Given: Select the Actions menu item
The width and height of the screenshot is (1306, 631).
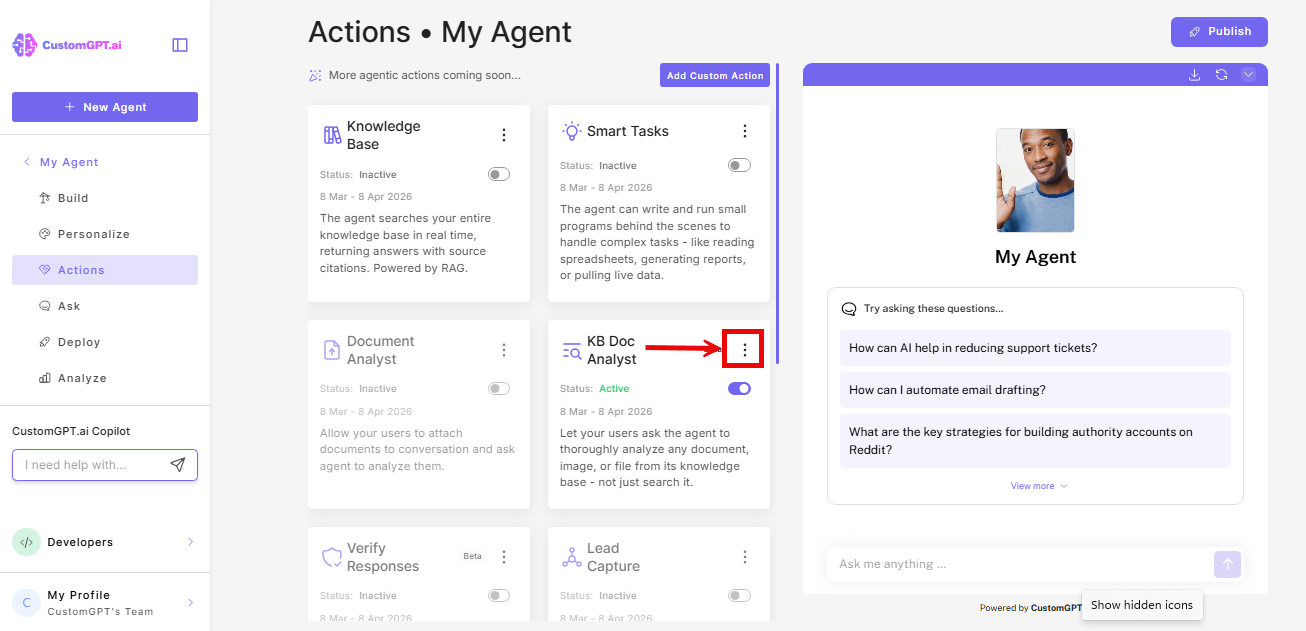Looking at the screenshot, I should [x=105, y=270].
